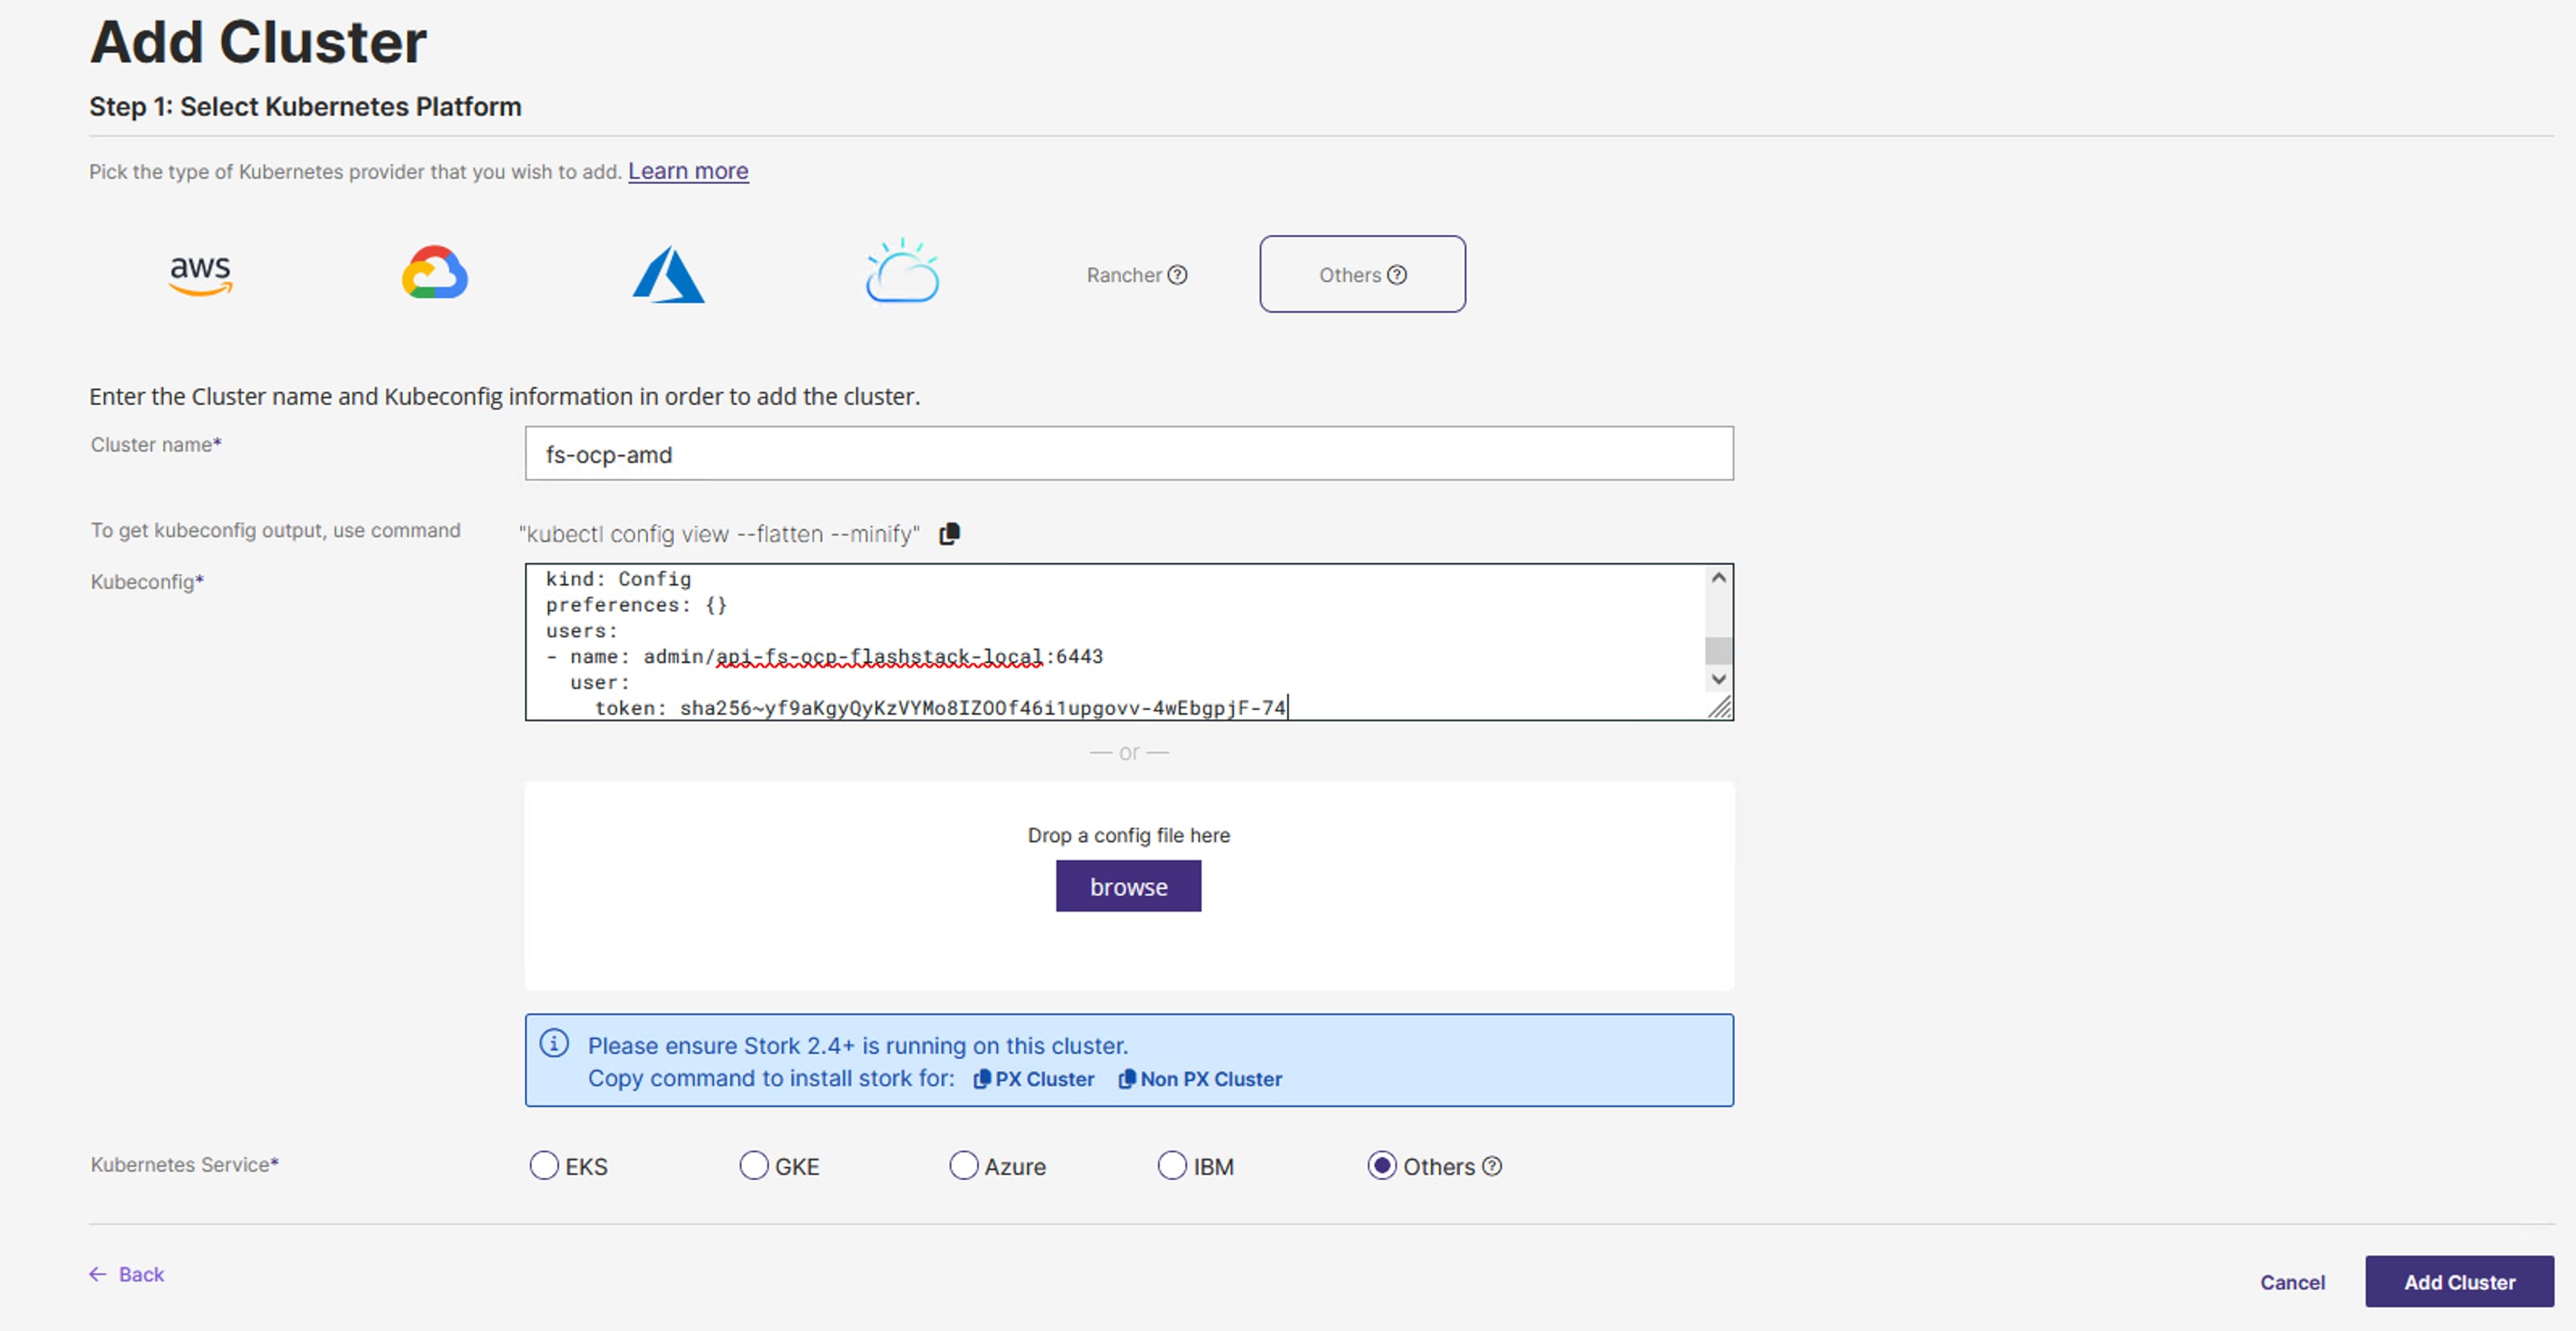Select the IBM radio button
Screen dimensions: 2576x1331
(1172, 1166)
